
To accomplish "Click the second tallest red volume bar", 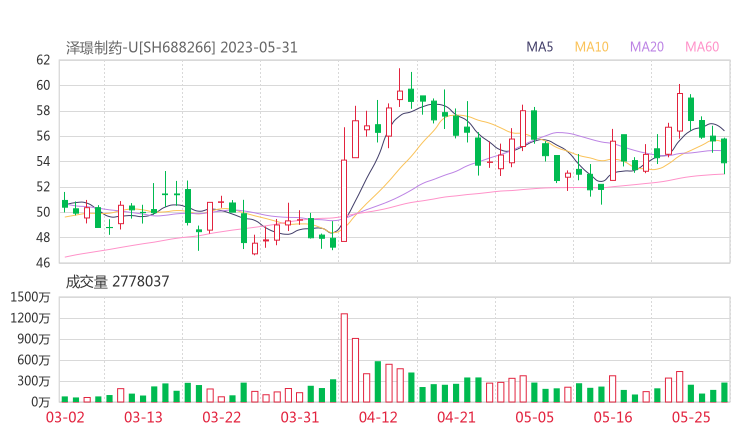I will 355,370.
